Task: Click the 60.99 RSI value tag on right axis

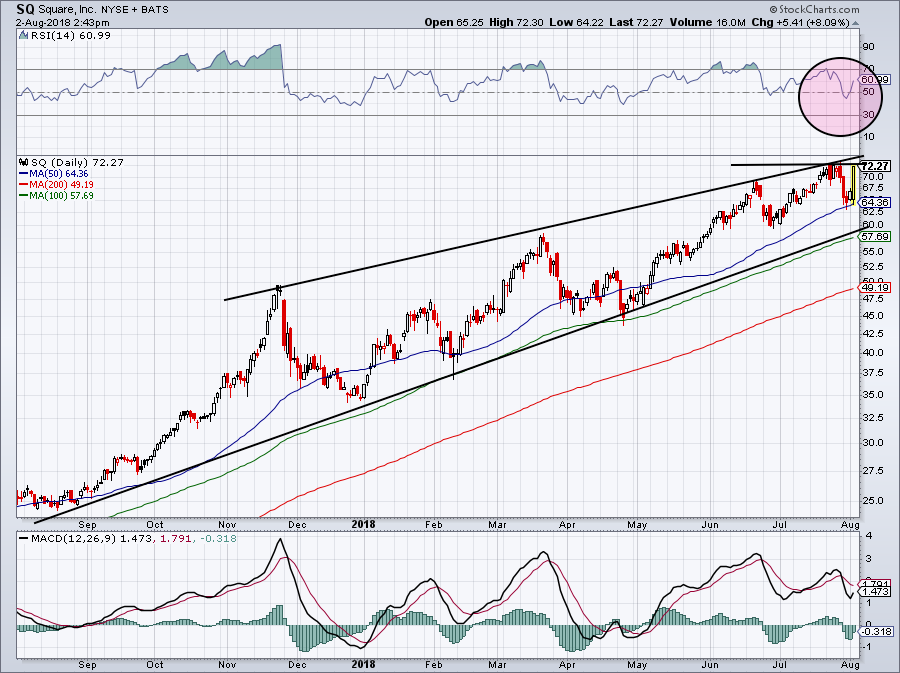Action: [876, 80]
